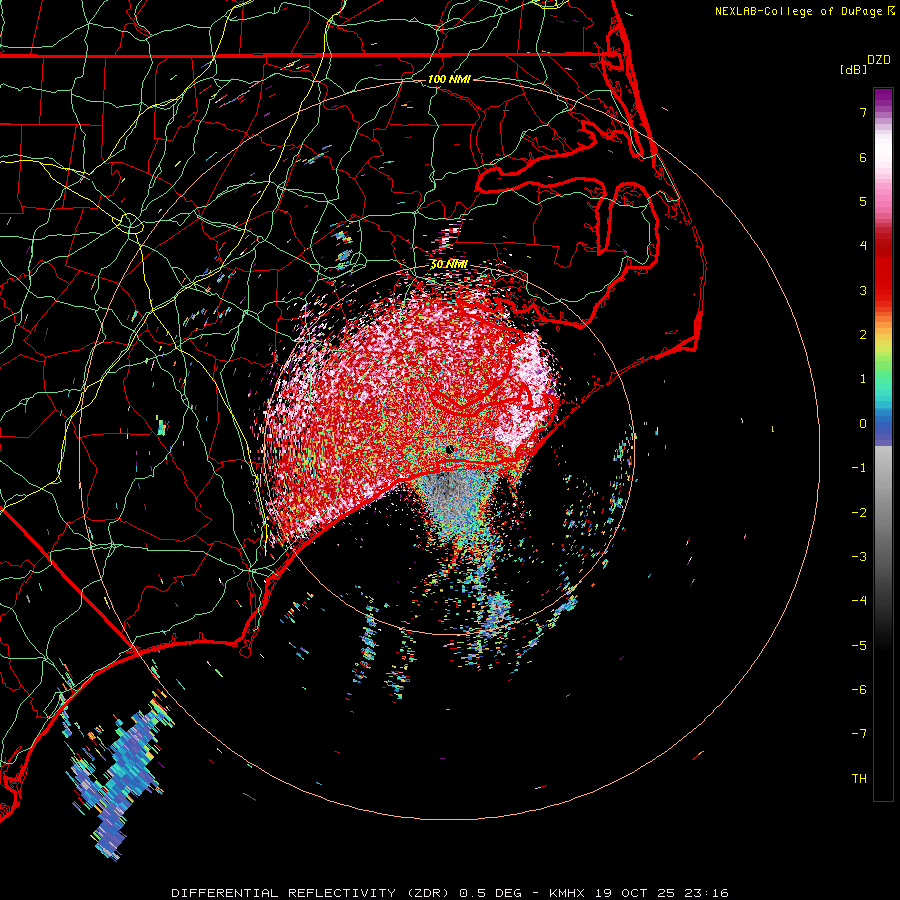900x900 pixels.
Task: Click the -3 dB legend value
Action: 859,557
